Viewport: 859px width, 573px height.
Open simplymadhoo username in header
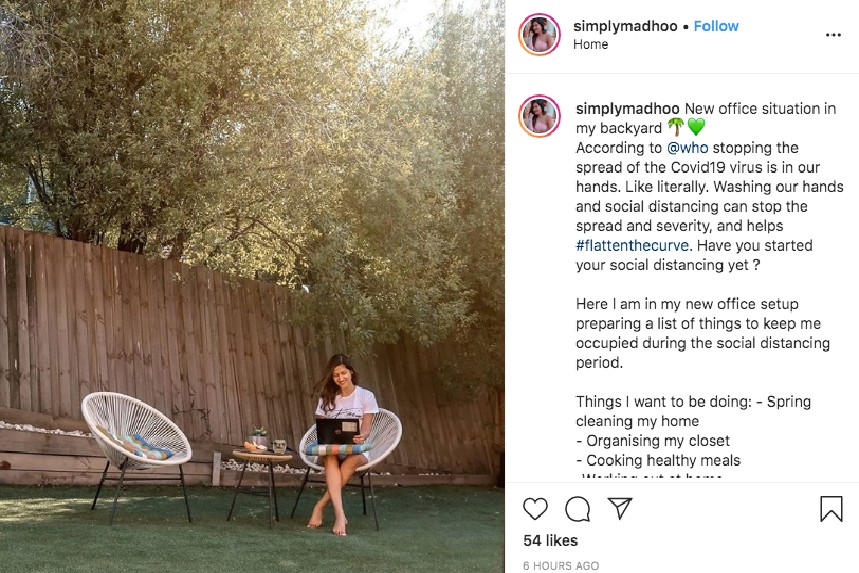point(625,26)
